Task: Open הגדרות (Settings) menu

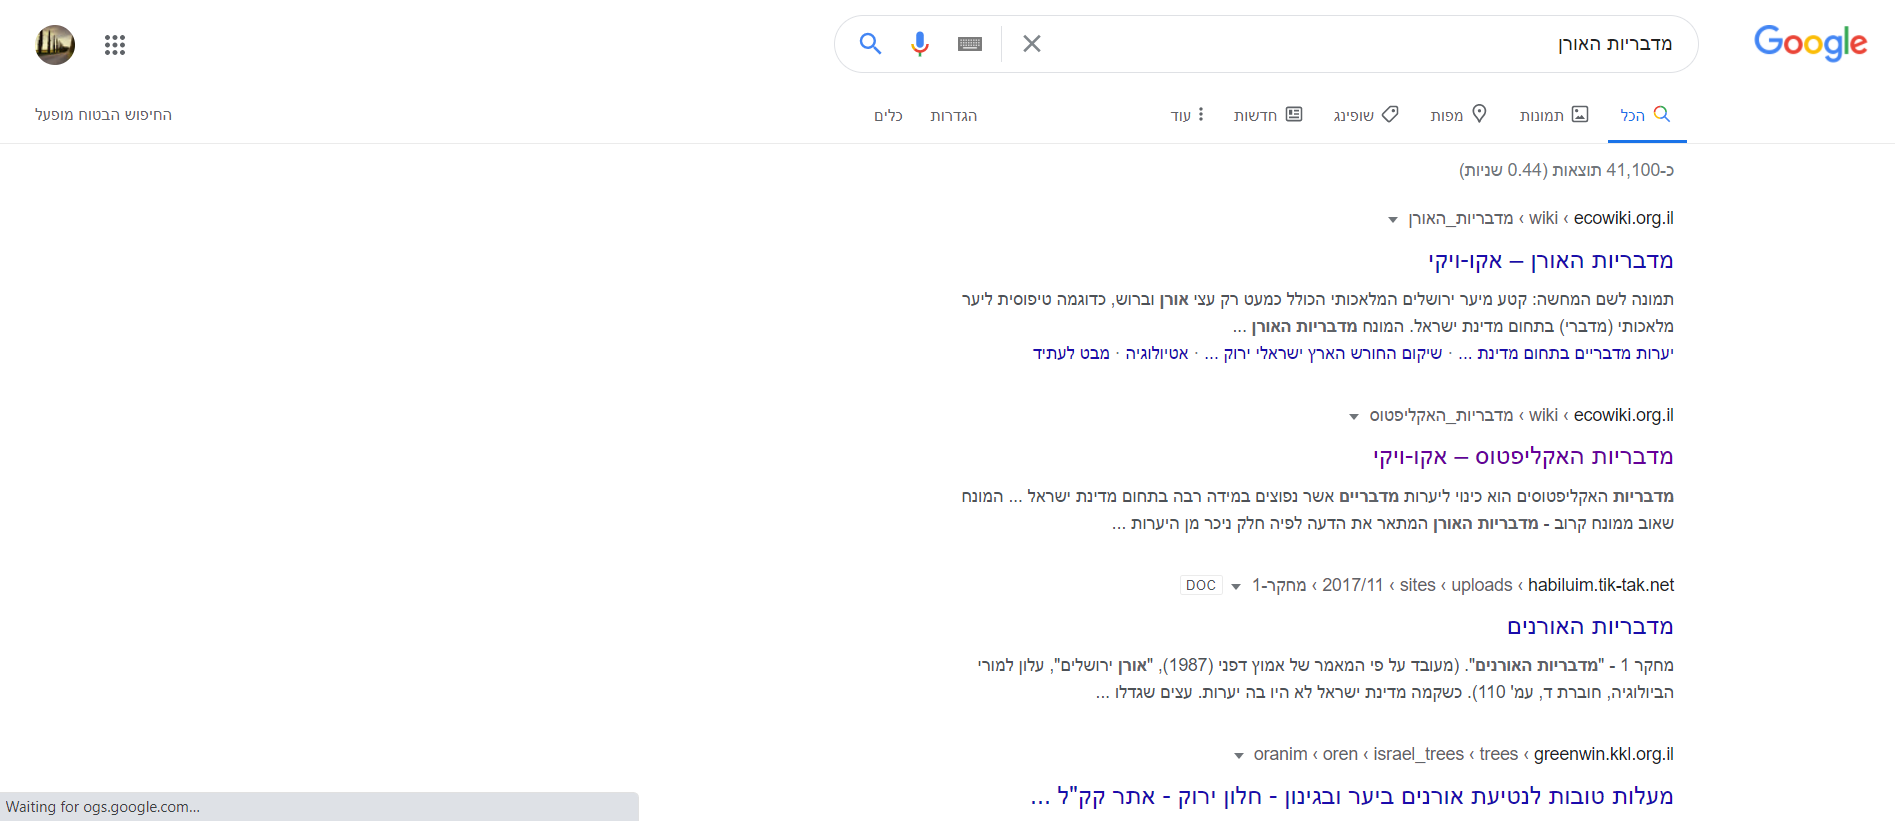Action: pos(954,116)
